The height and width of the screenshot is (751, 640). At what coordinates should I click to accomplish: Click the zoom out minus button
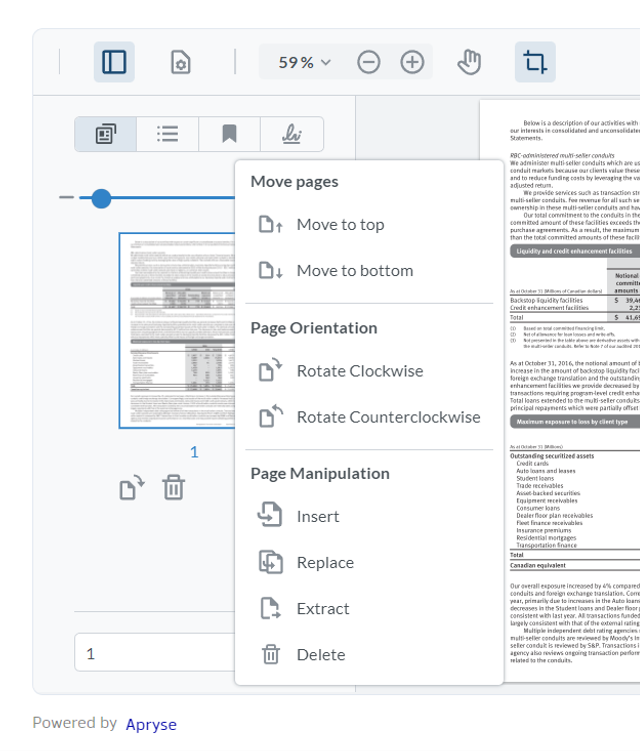coord(368,62)
